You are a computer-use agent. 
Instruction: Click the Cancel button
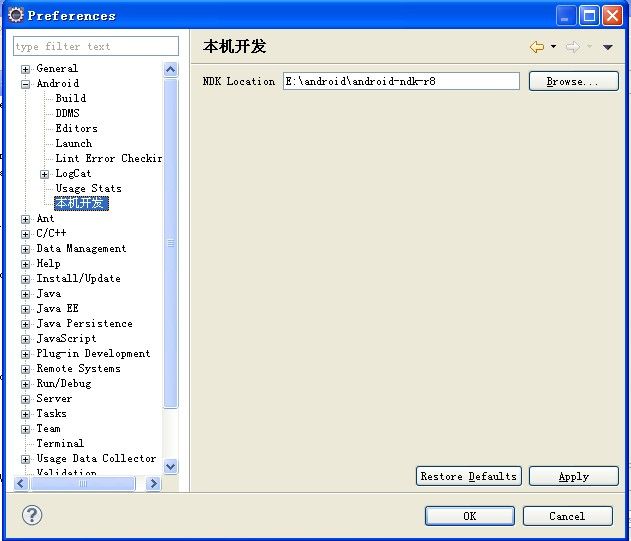pos(567,516)
